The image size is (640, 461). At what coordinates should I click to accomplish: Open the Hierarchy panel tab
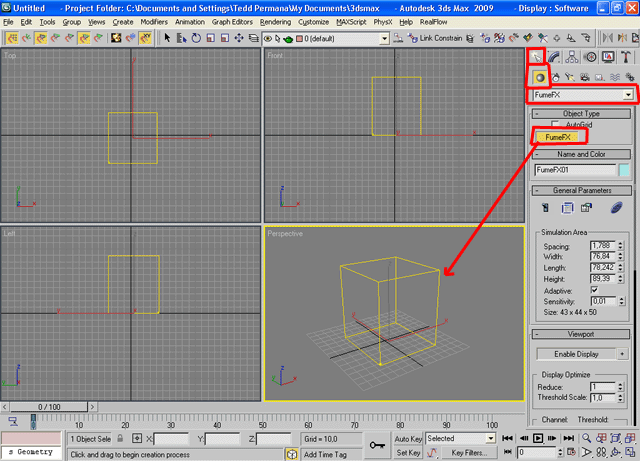point(572,57)
